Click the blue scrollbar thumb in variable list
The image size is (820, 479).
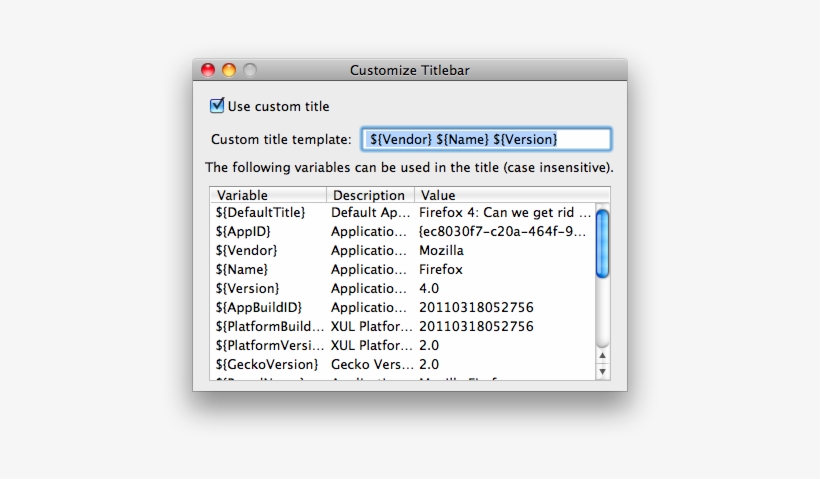point(602,243)
